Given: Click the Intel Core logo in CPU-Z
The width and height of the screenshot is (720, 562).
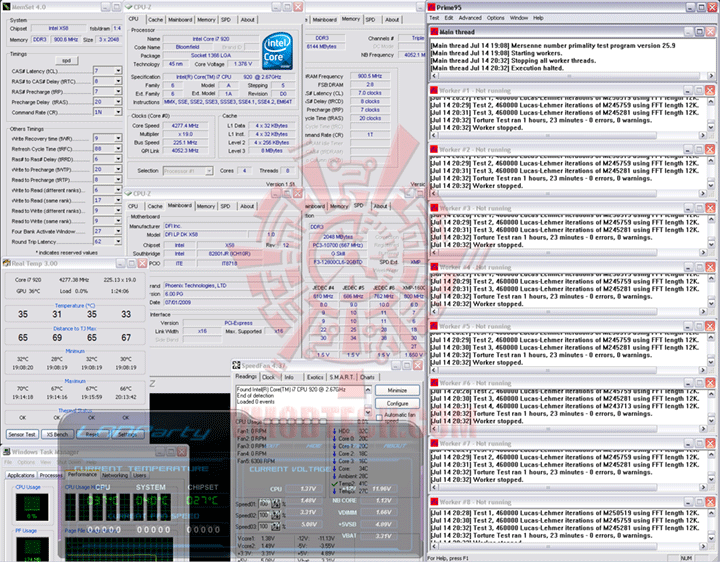Looking at the screenshot, I should click(277, 51).
